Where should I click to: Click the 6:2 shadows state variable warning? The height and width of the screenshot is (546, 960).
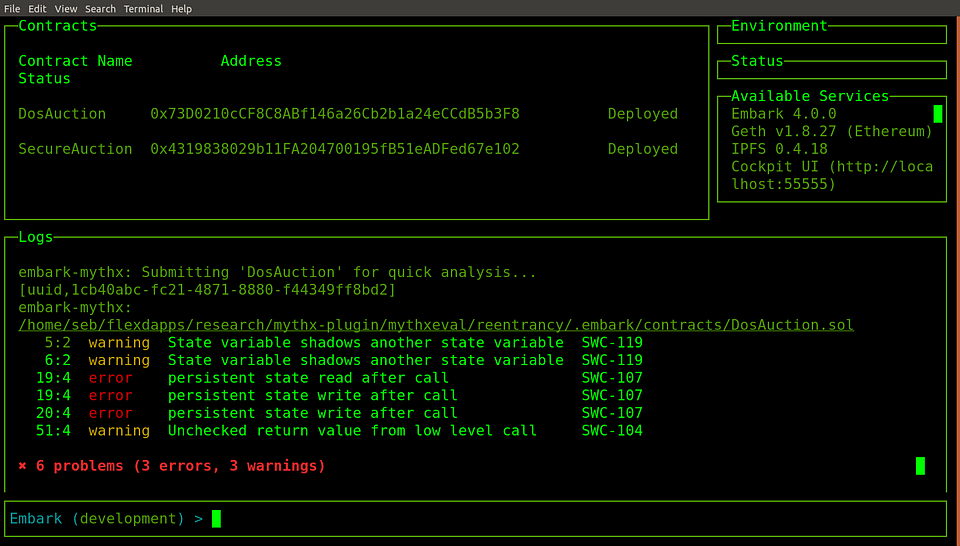(x=343, y=360)
